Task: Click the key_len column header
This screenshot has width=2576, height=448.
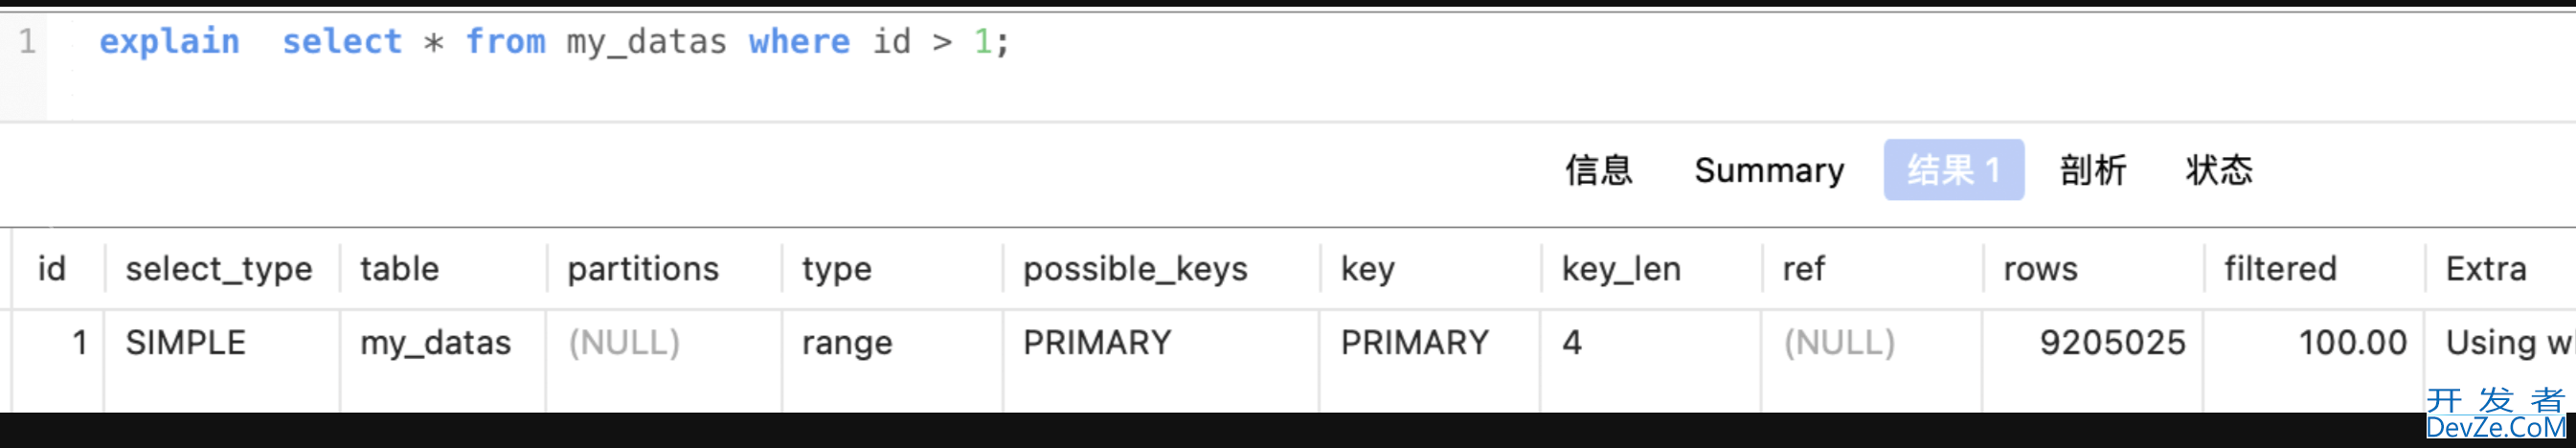Action: click(1621, 269)
